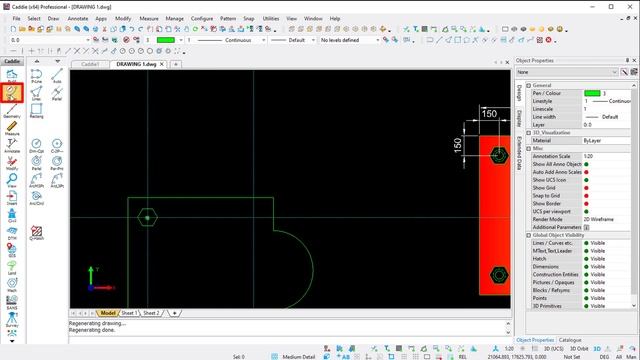Open the Display side tab
The height and width of the screenshot is (360, 640).
[519, 118]
